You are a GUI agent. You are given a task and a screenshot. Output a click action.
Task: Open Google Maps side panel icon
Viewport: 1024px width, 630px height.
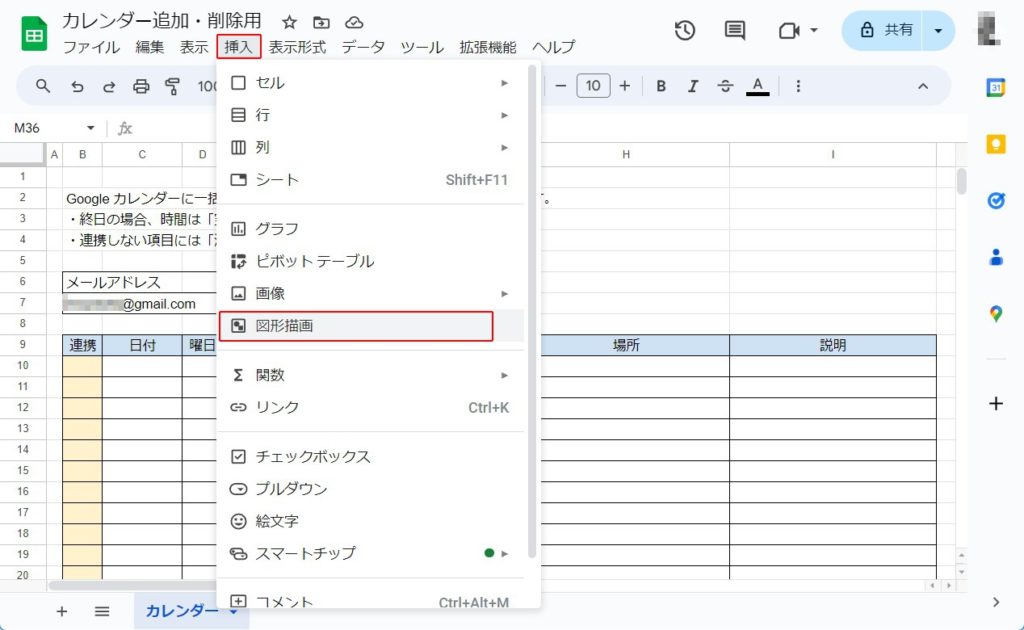click(x=995, y=314)
